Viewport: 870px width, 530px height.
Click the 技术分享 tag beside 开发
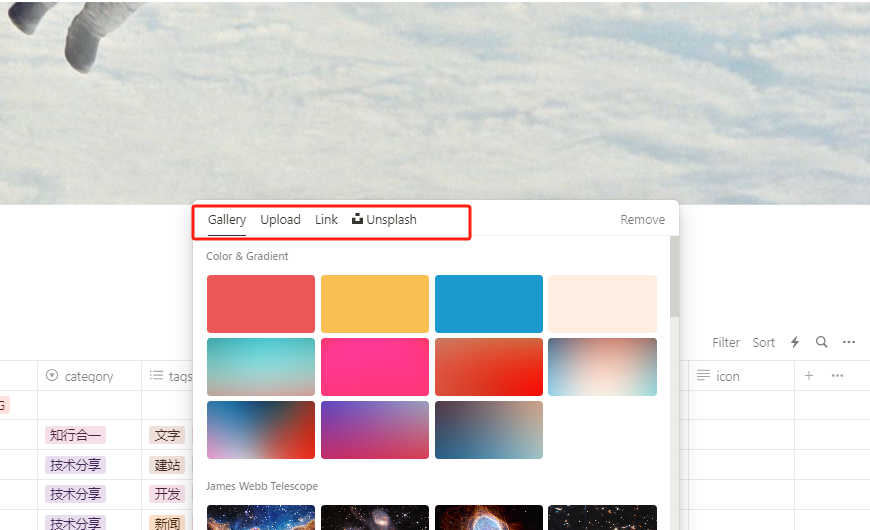click(75, 494)
